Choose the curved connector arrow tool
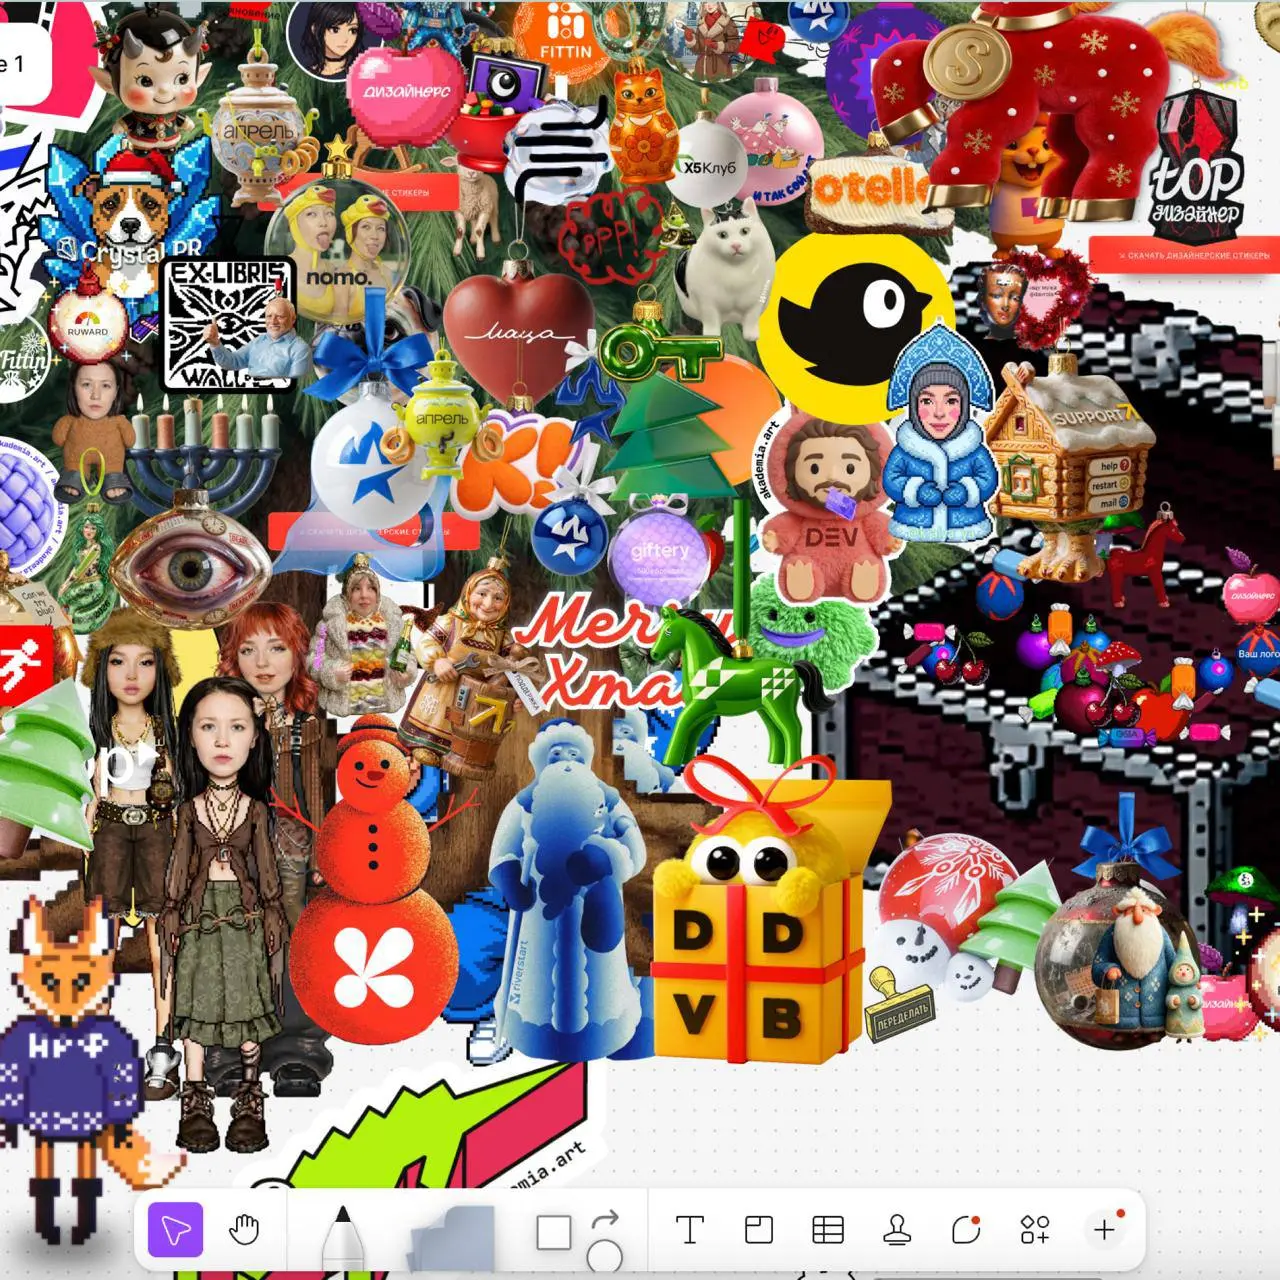Screen dimensions: 1280x1280 [x=605, y=1219]
